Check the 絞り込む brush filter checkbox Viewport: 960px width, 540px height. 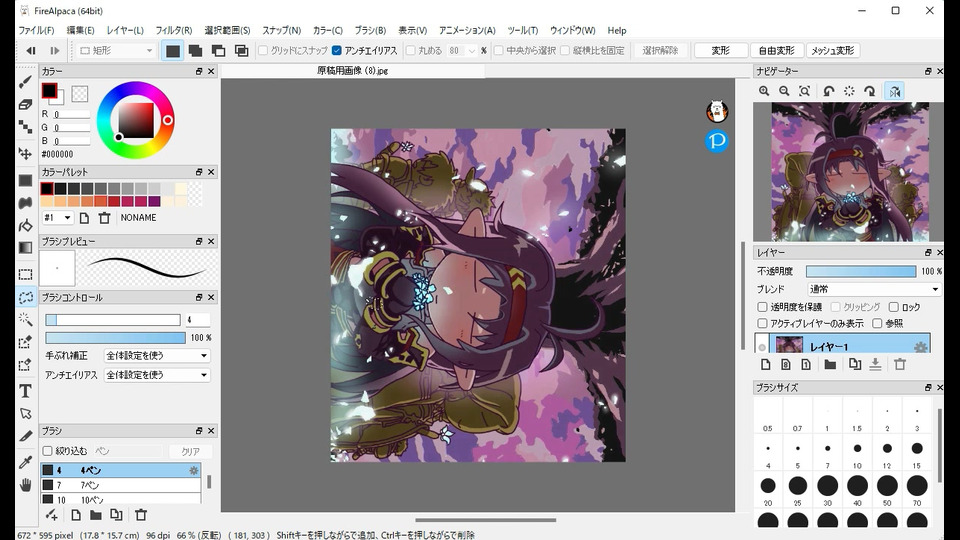point(47,451)
